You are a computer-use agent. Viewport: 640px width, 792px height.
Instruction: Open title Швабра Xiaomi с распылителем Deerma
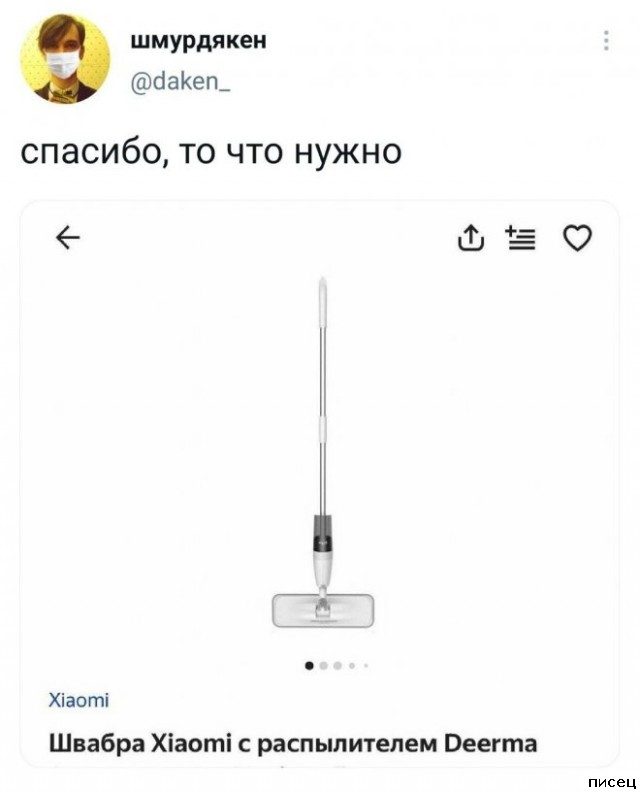(x=293, y=744)
